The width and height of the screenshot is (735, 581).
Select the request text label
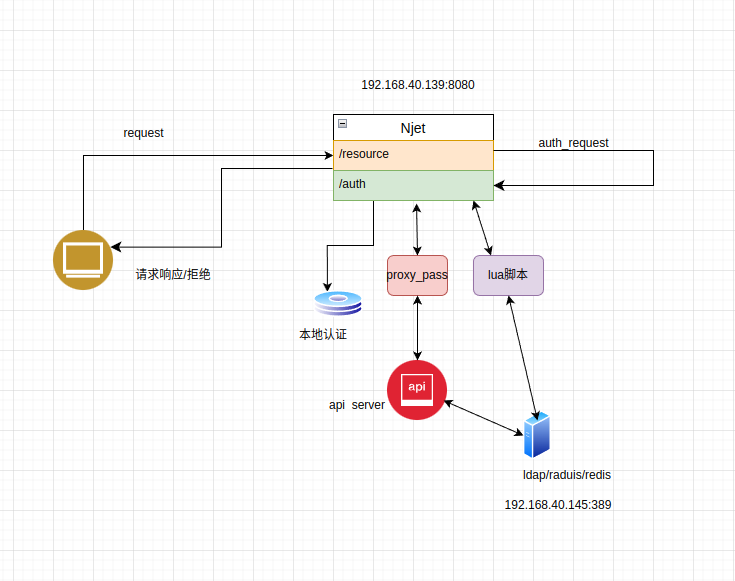click(143, 133)
